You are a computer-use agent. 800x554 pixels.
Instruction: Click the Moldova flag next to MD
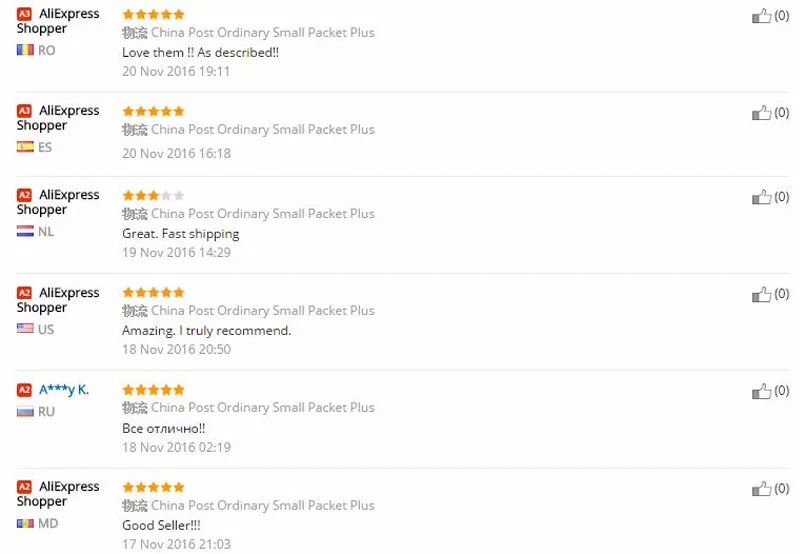click(x=25, y=523)
